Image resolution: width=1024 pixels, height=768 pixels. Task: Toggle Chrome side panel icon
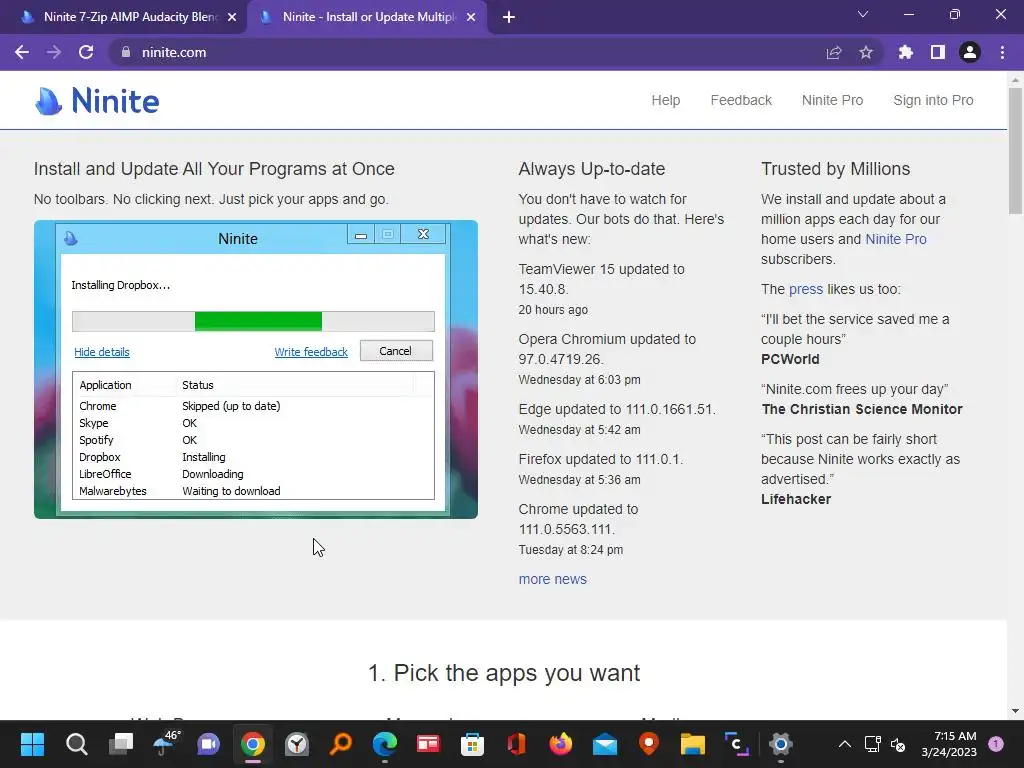(x=938, y=52)
